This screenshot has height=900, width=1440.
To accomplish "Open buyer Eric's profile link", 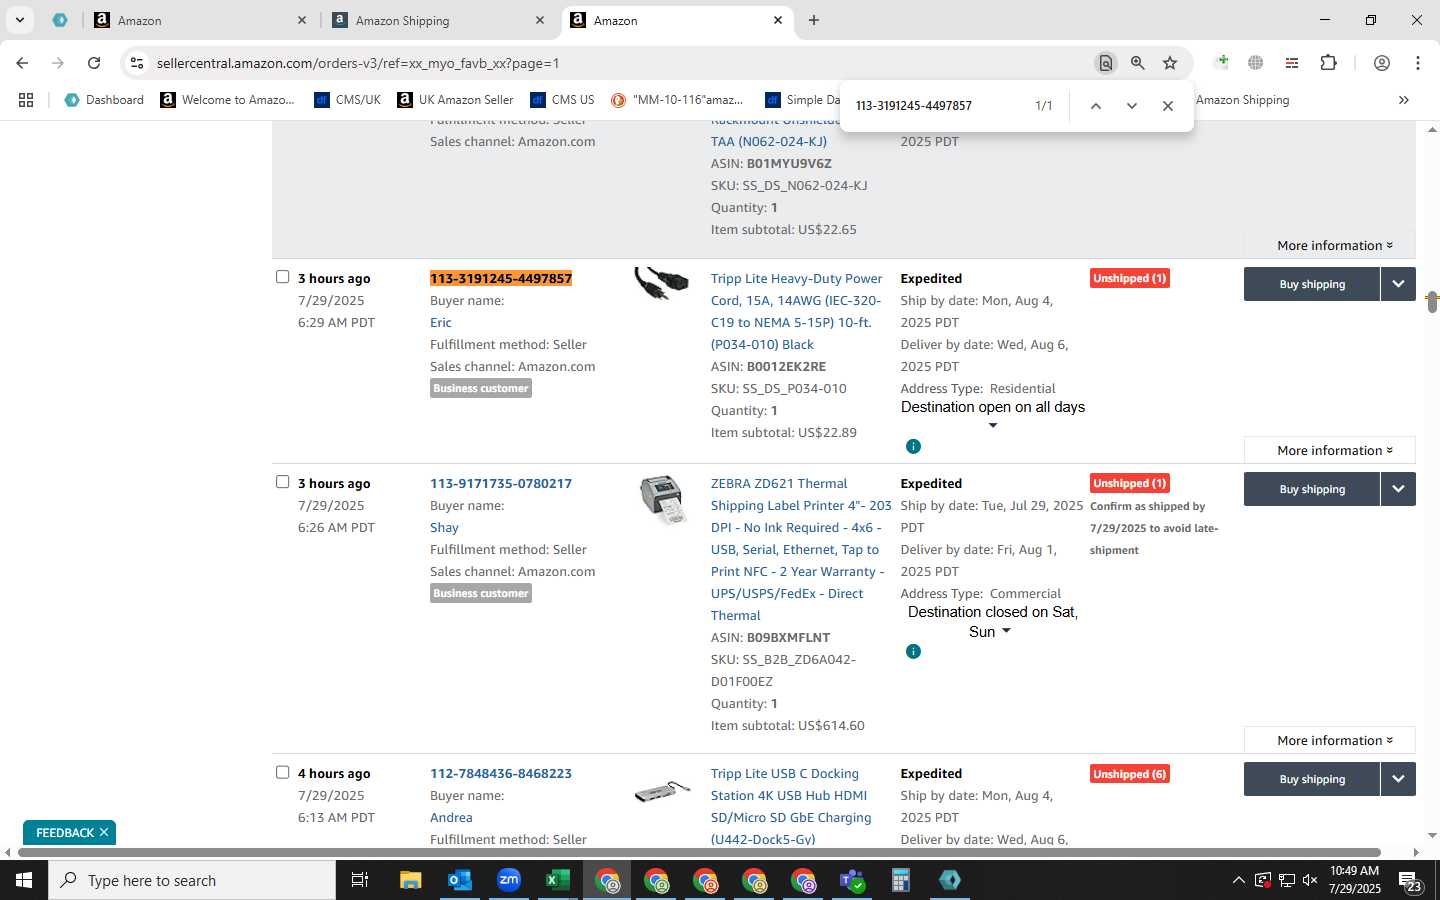I will (x=441, y=322).
